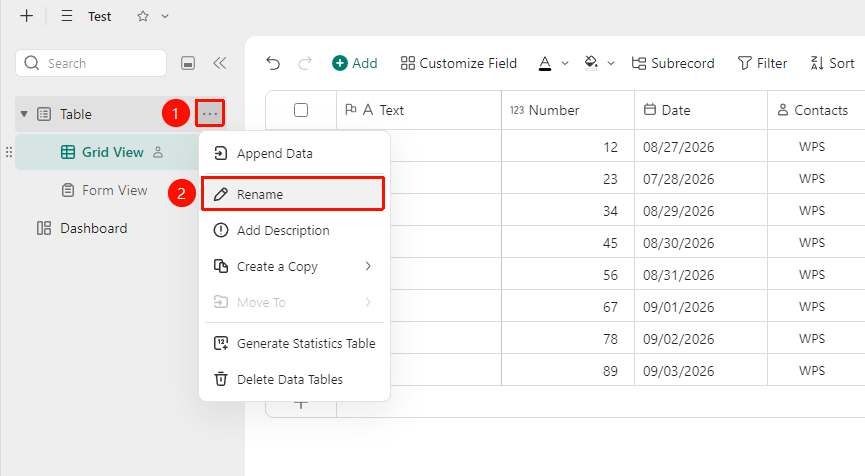Click the Dashboard layout icon
The height and width of the screenshot is (476, 865).
(x=44, y=228)
